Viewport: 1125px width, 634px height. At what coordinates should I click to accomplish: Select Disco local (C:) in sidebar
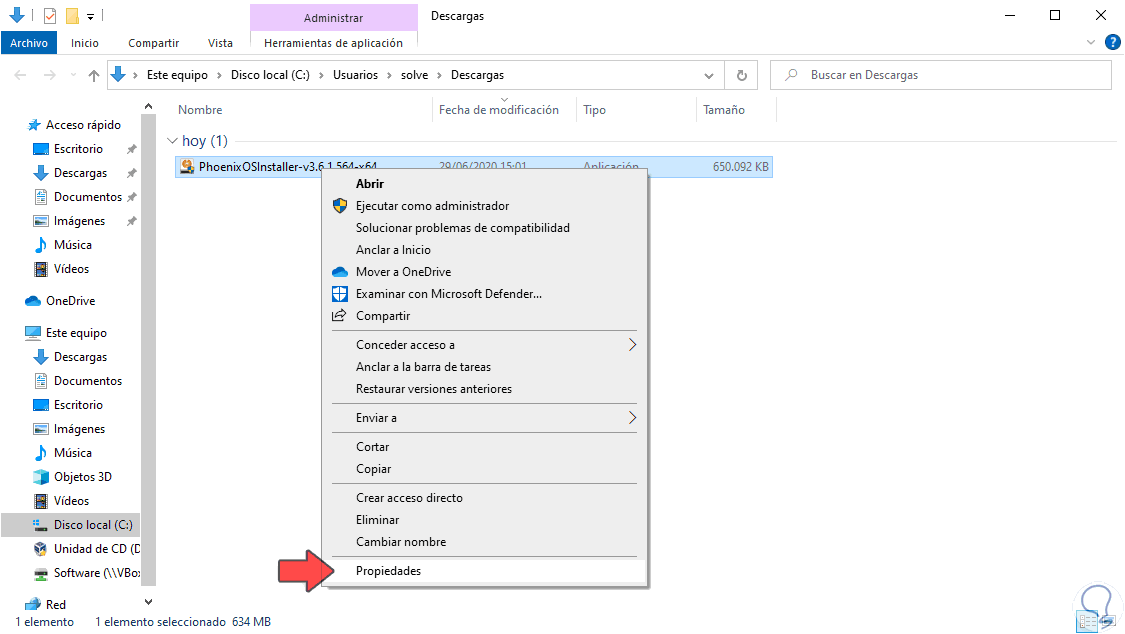[x=93, y=525]
